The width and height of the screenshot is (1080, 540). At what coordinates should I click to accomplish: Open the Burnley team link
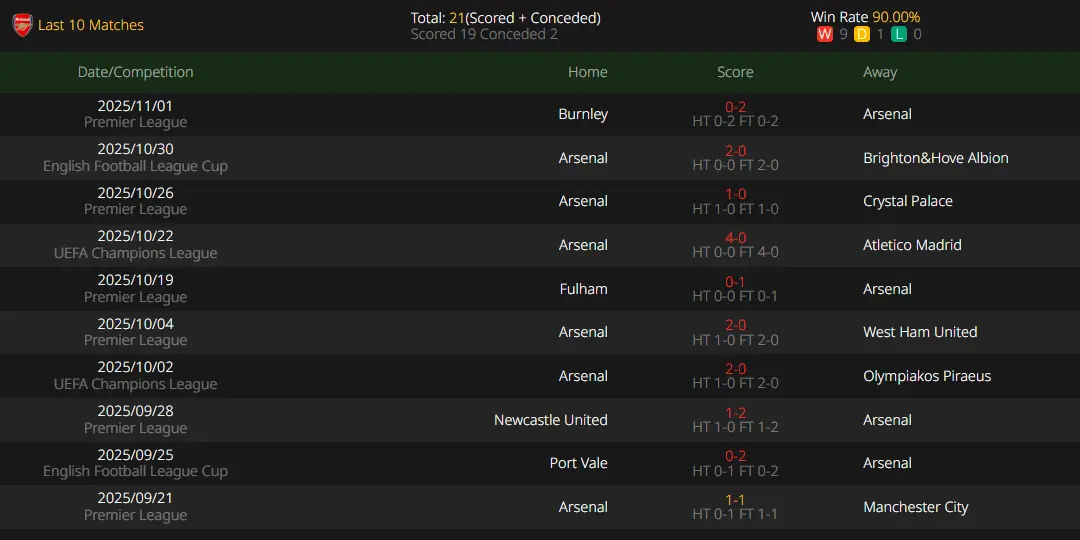click(x=583, y=114)
